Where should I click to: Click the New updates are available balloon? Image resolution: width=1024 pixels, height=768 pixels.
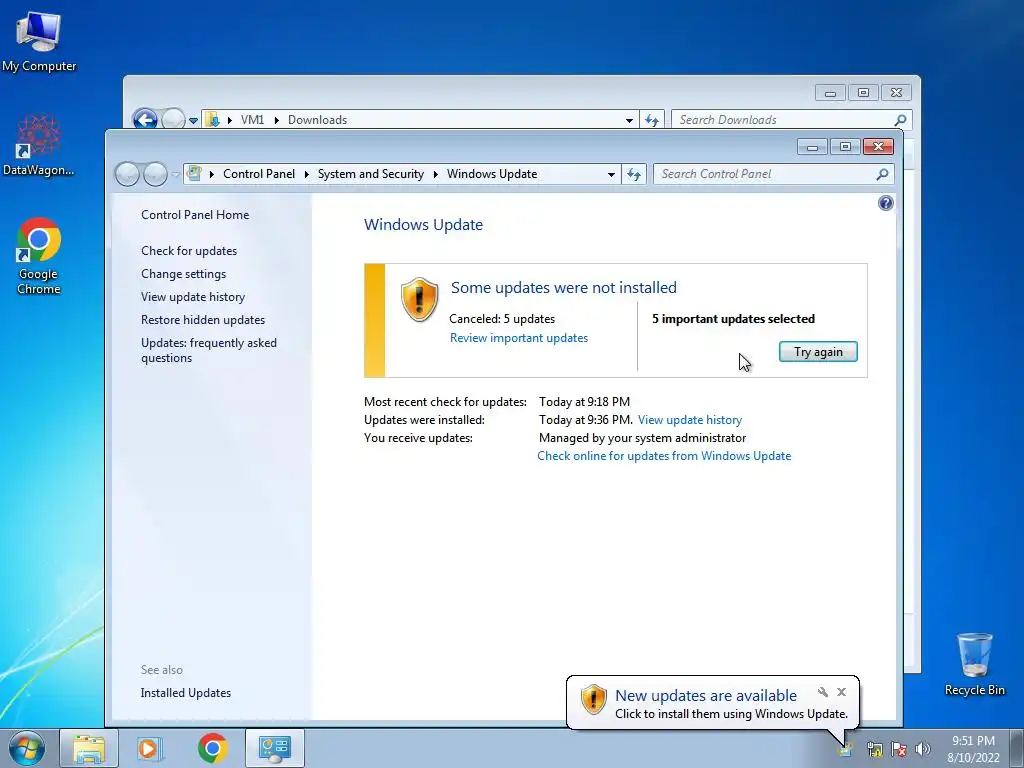click(712, 704)
